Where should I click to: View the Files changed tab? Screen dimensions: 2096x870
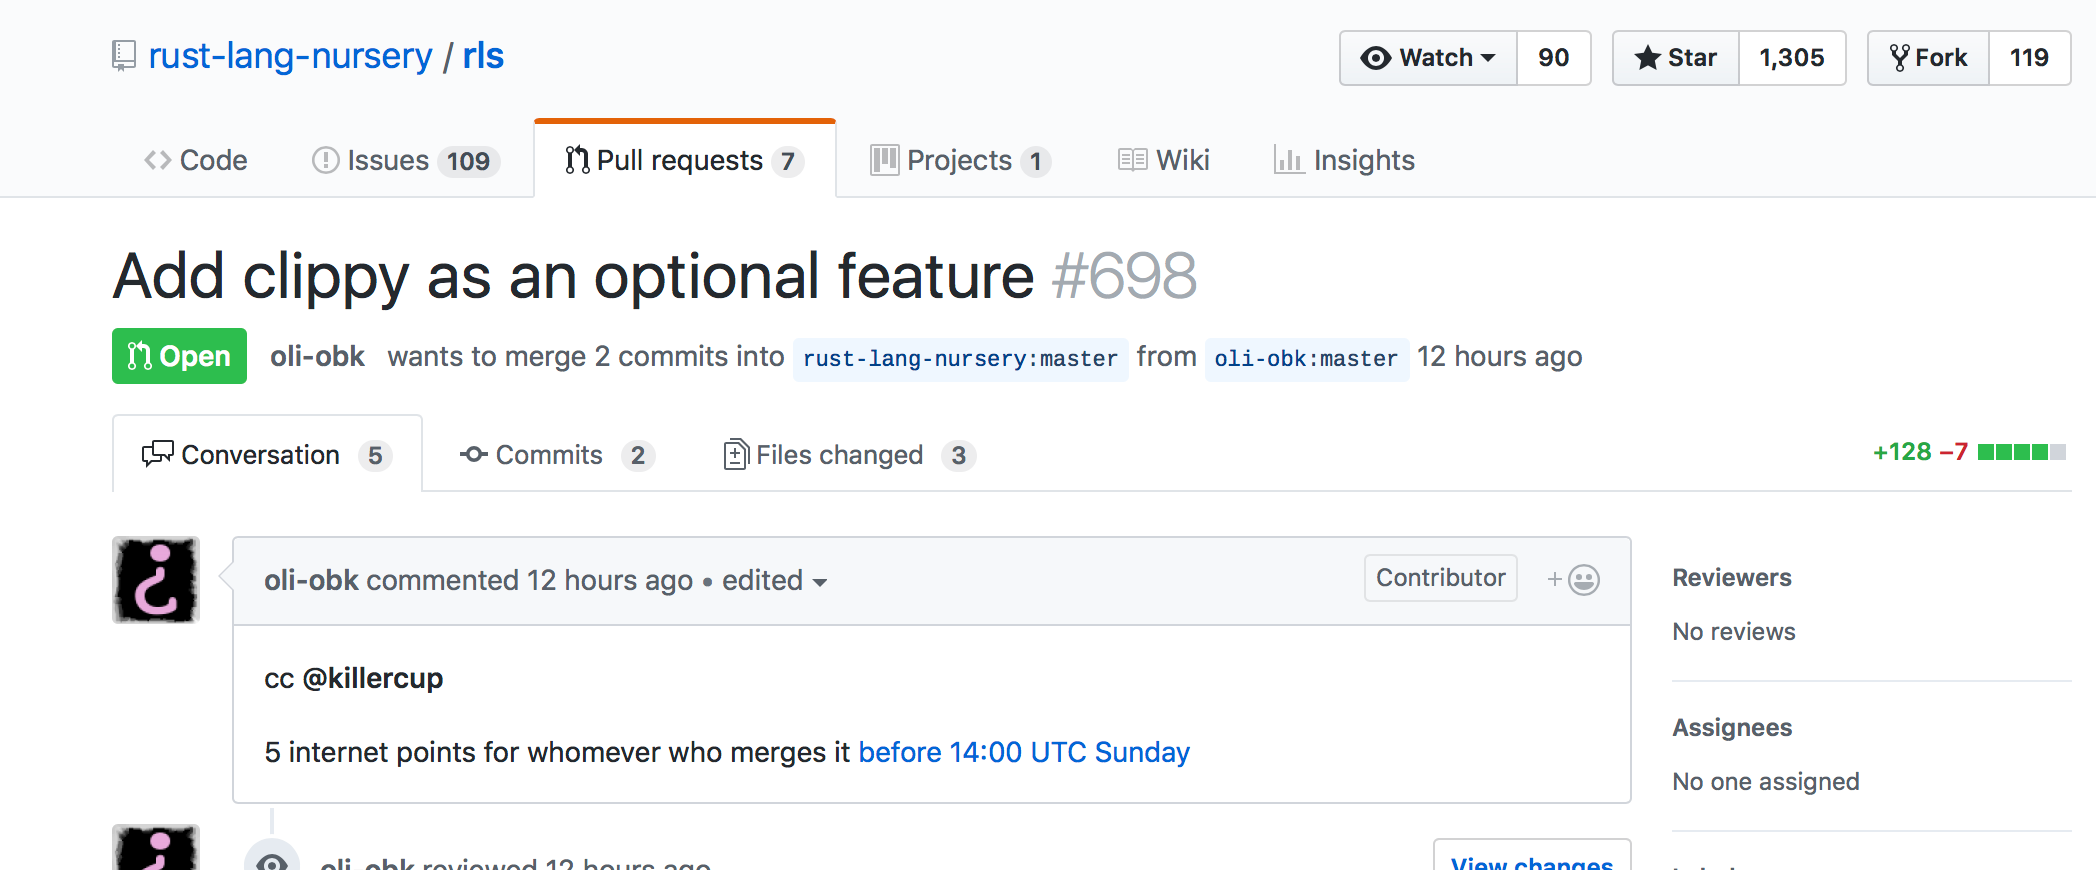pyautogui.click(x=848, y=455)
